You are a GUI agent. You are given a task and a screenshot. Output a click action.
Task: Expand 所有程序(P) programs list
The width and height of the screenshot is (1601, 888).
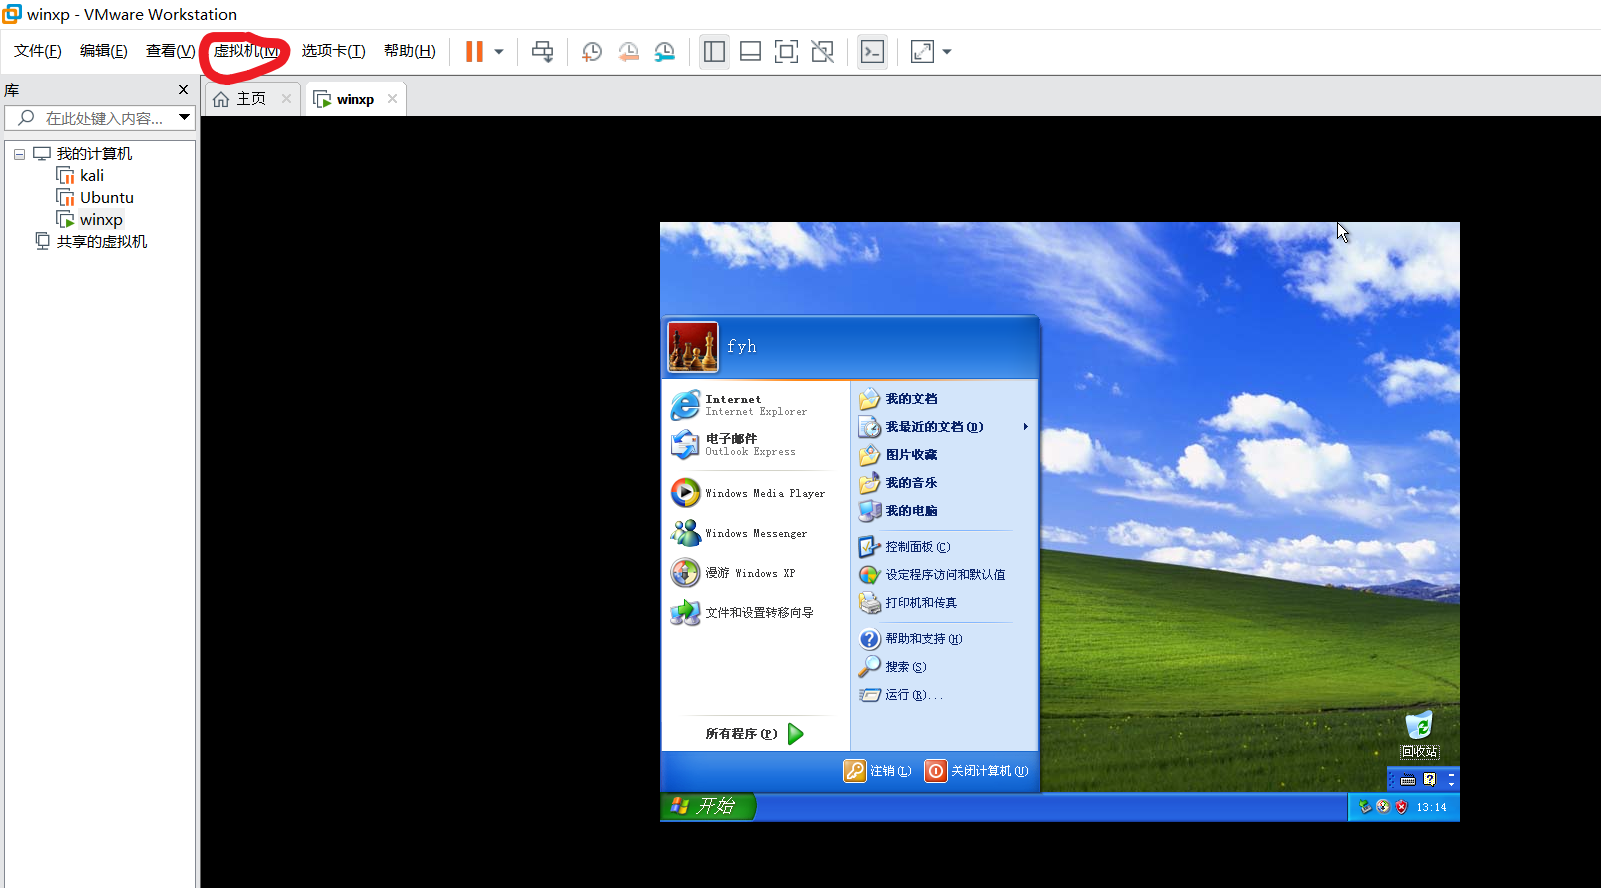pos(755,734)
